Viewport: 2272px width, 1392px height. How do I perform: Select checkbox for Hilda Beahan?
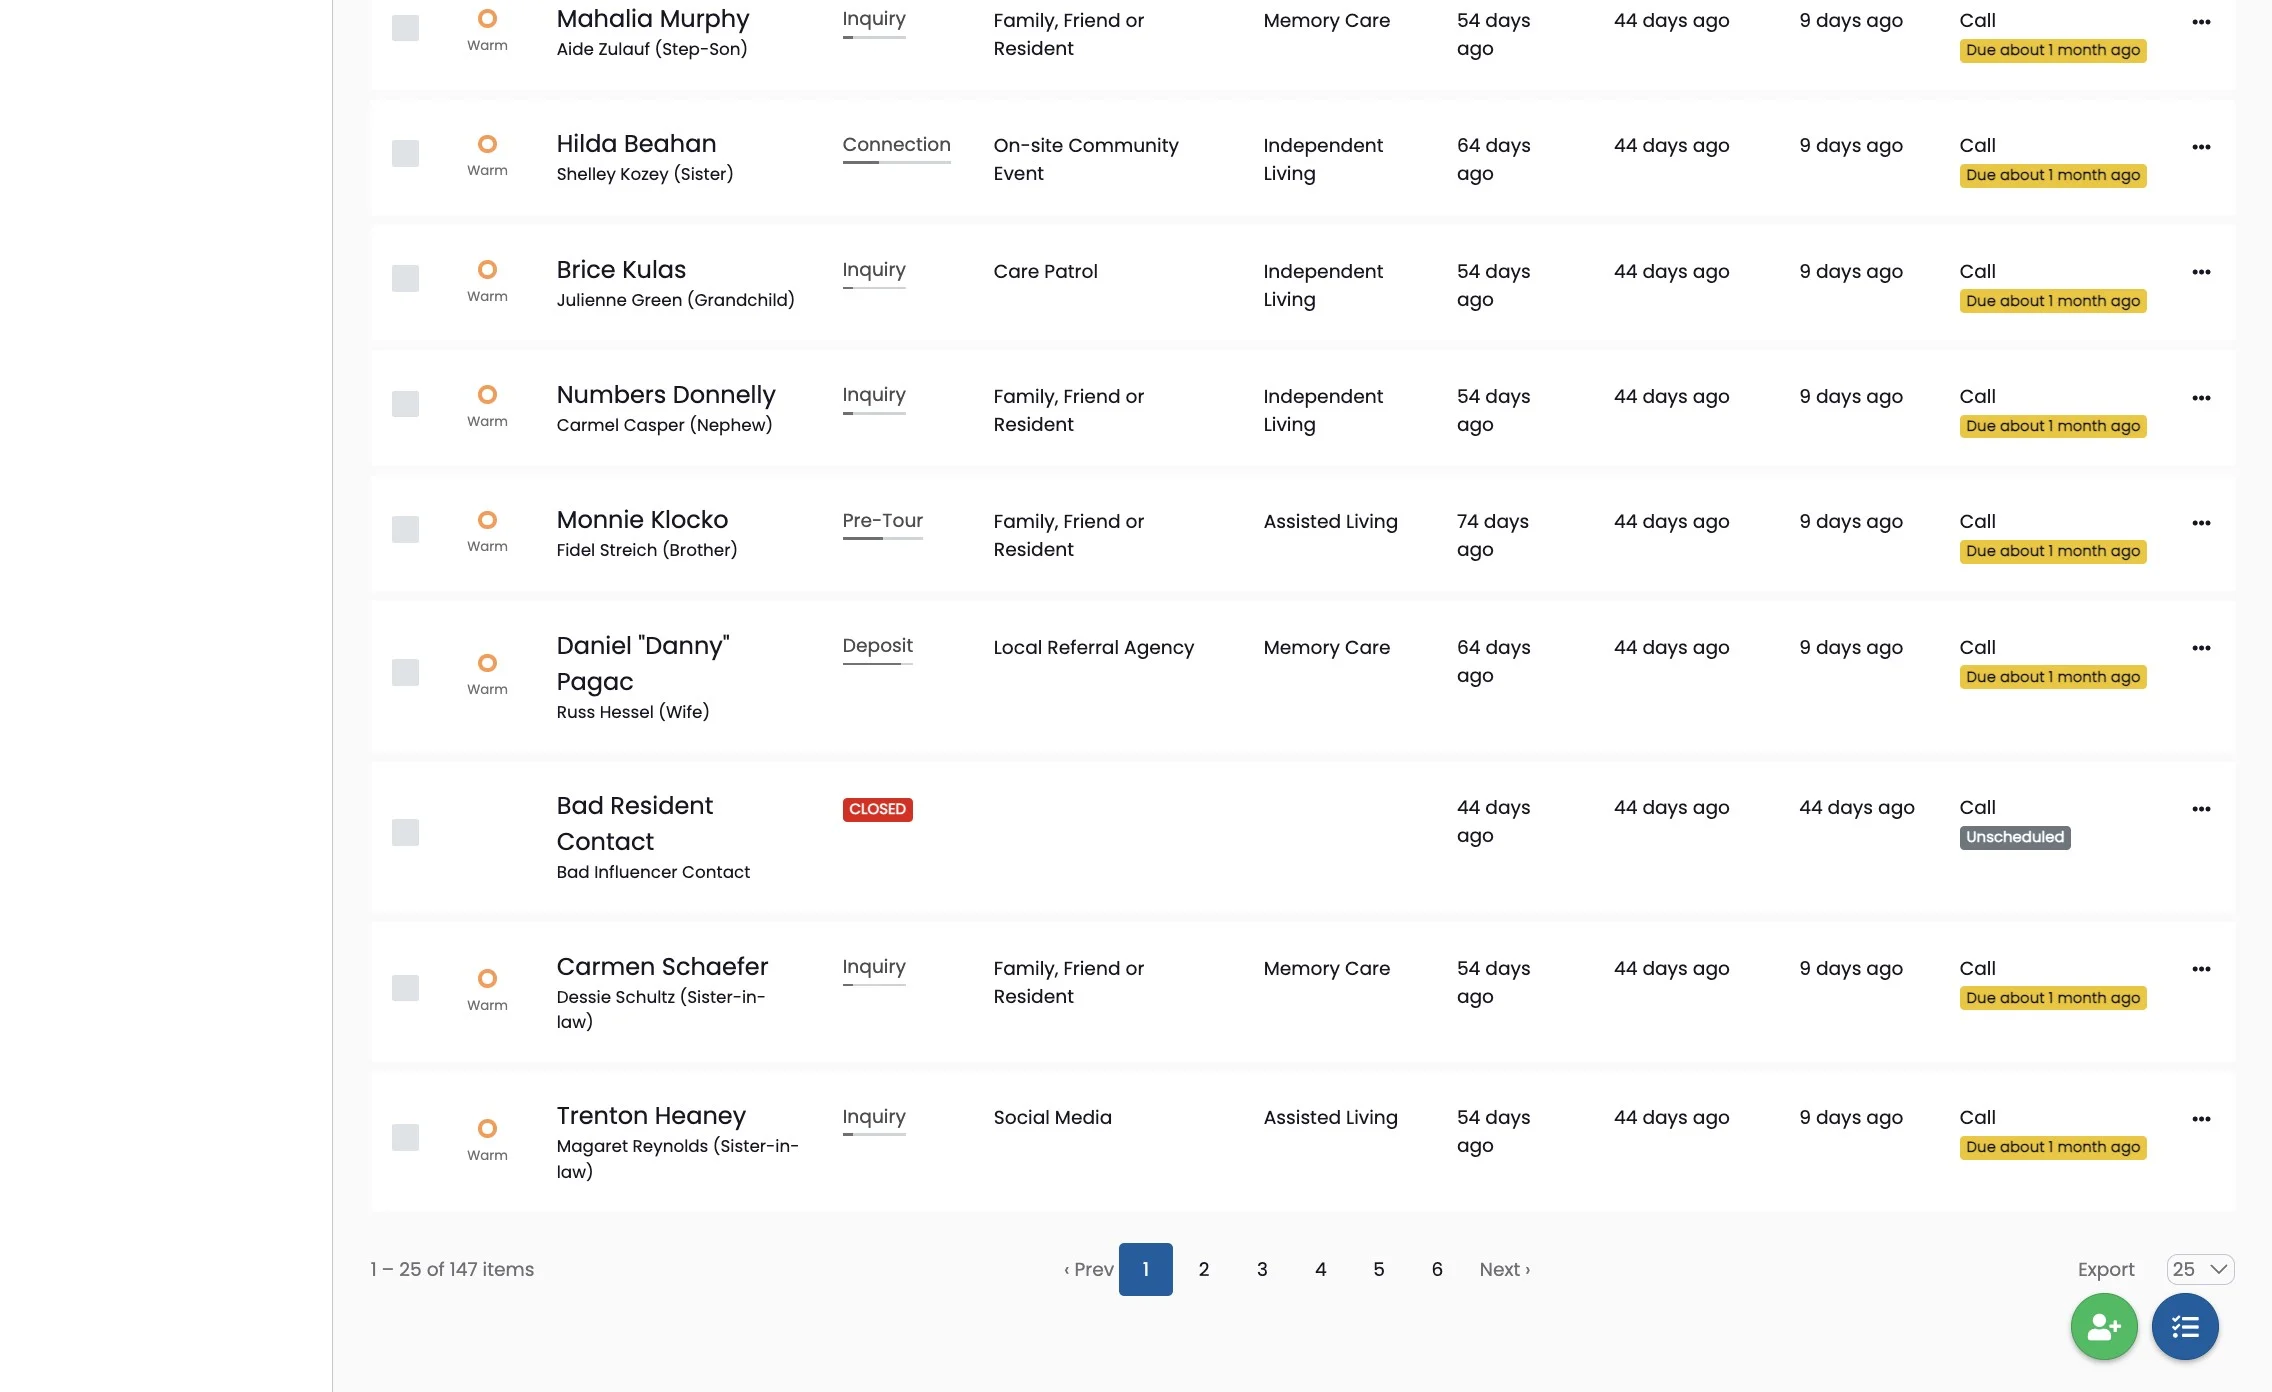point(405,153)
